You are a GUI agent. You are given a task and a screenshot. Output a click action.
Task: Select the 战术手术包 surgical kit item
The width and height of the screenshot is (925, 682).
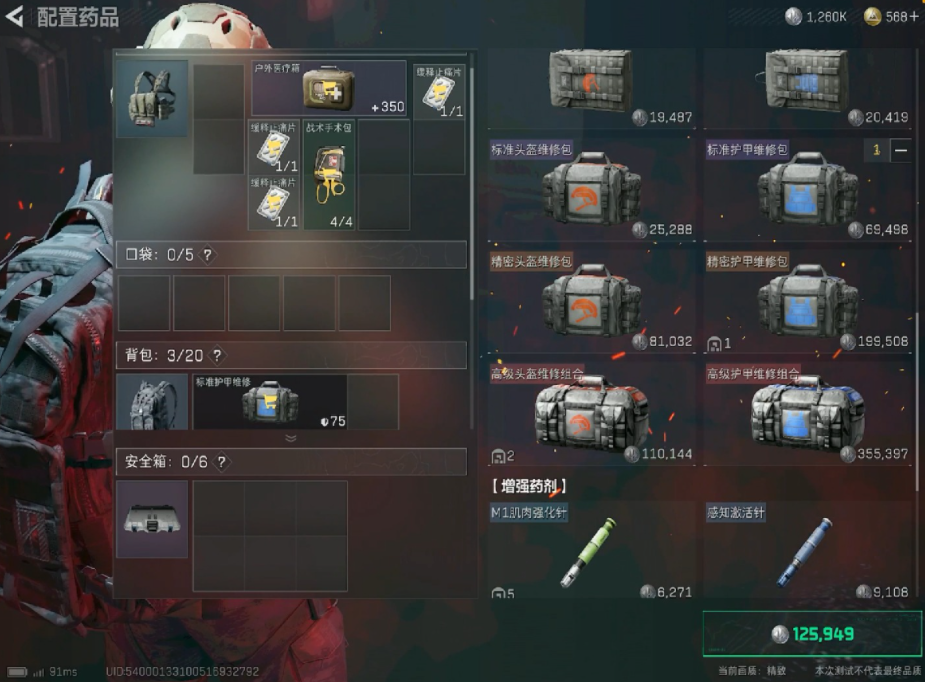[x=329, y=175]
